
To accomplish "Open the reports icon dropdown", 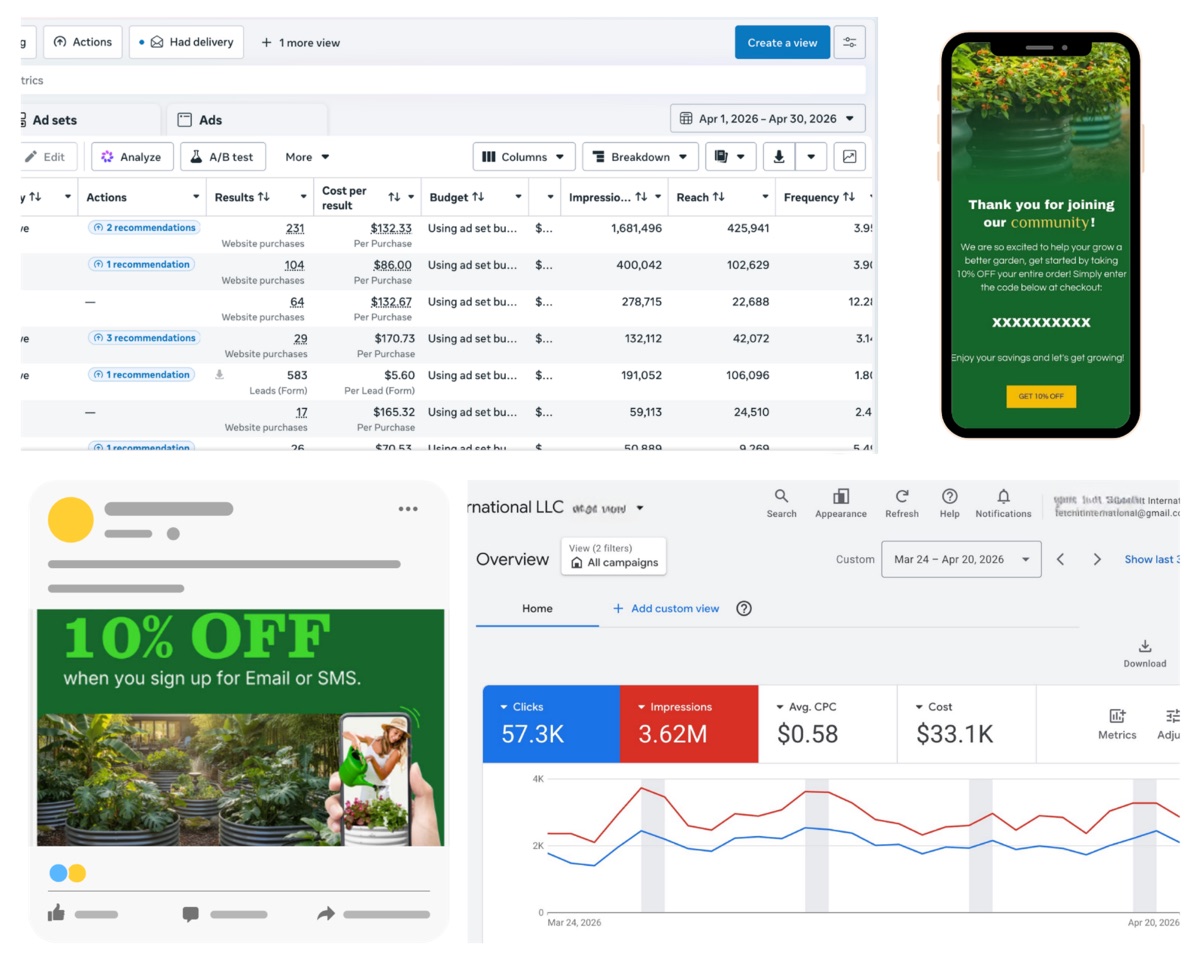I will click(730, 157).
